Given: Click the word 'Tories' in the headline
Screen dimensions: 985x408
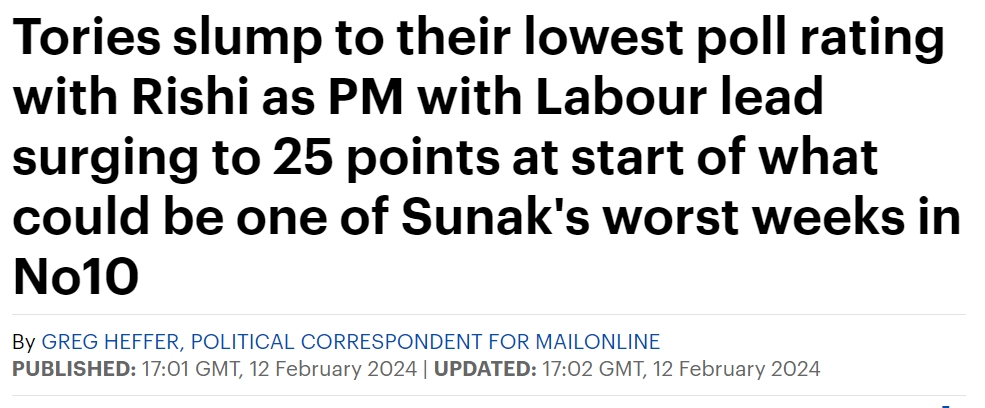Looking at the screenshot, I should point(87,36).
